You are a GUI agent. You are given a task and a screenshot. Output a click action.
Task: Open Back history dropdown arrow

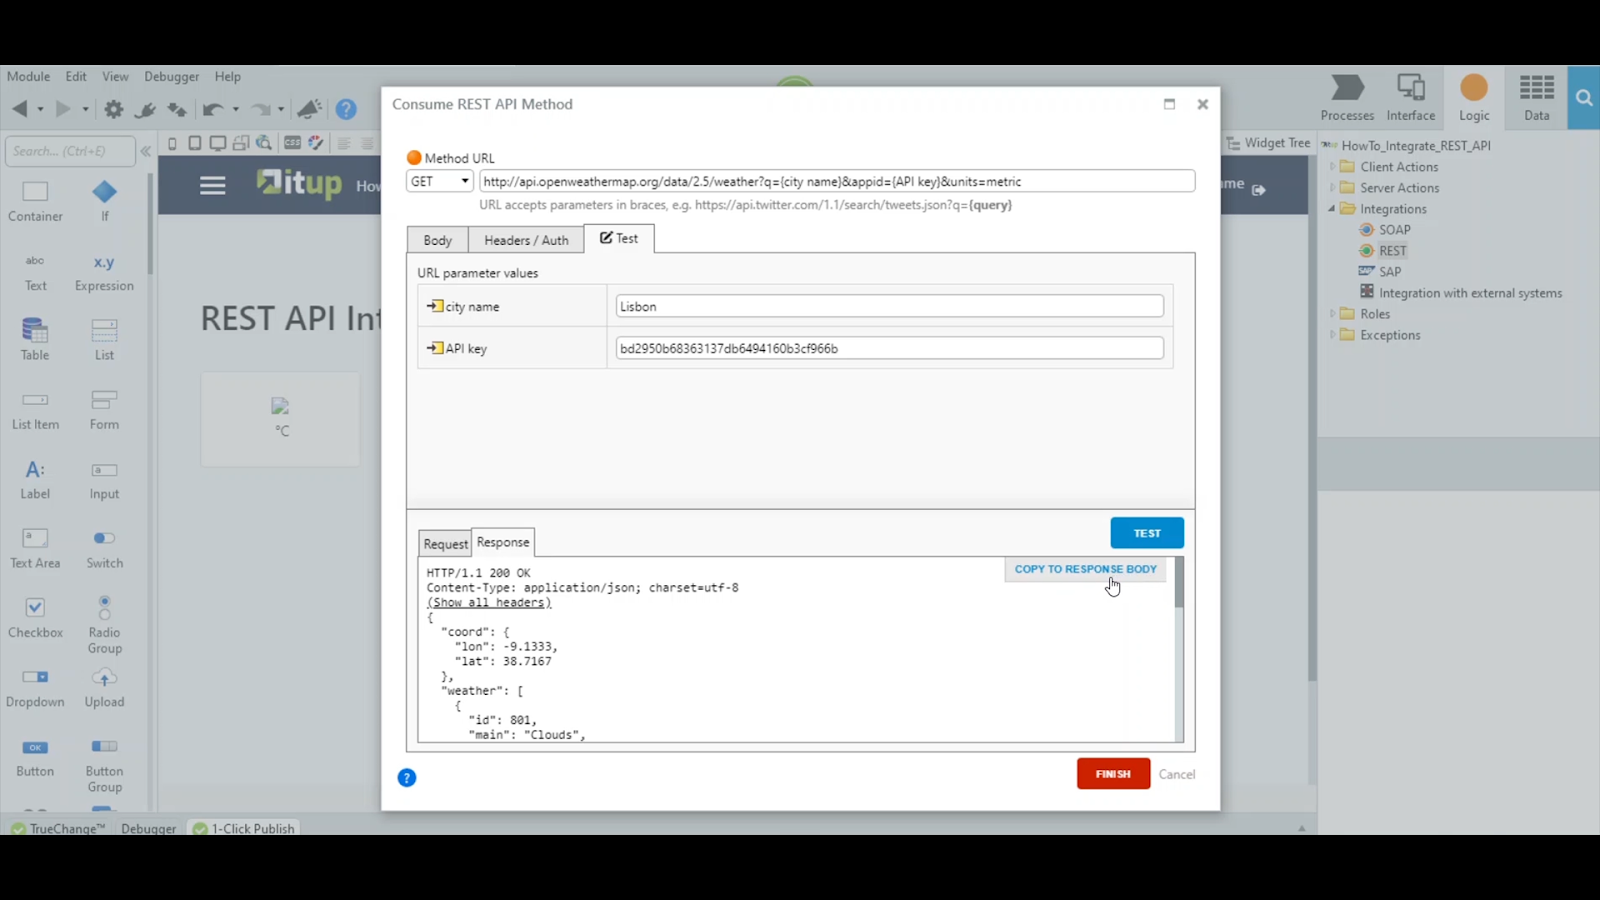click(40, 109)
